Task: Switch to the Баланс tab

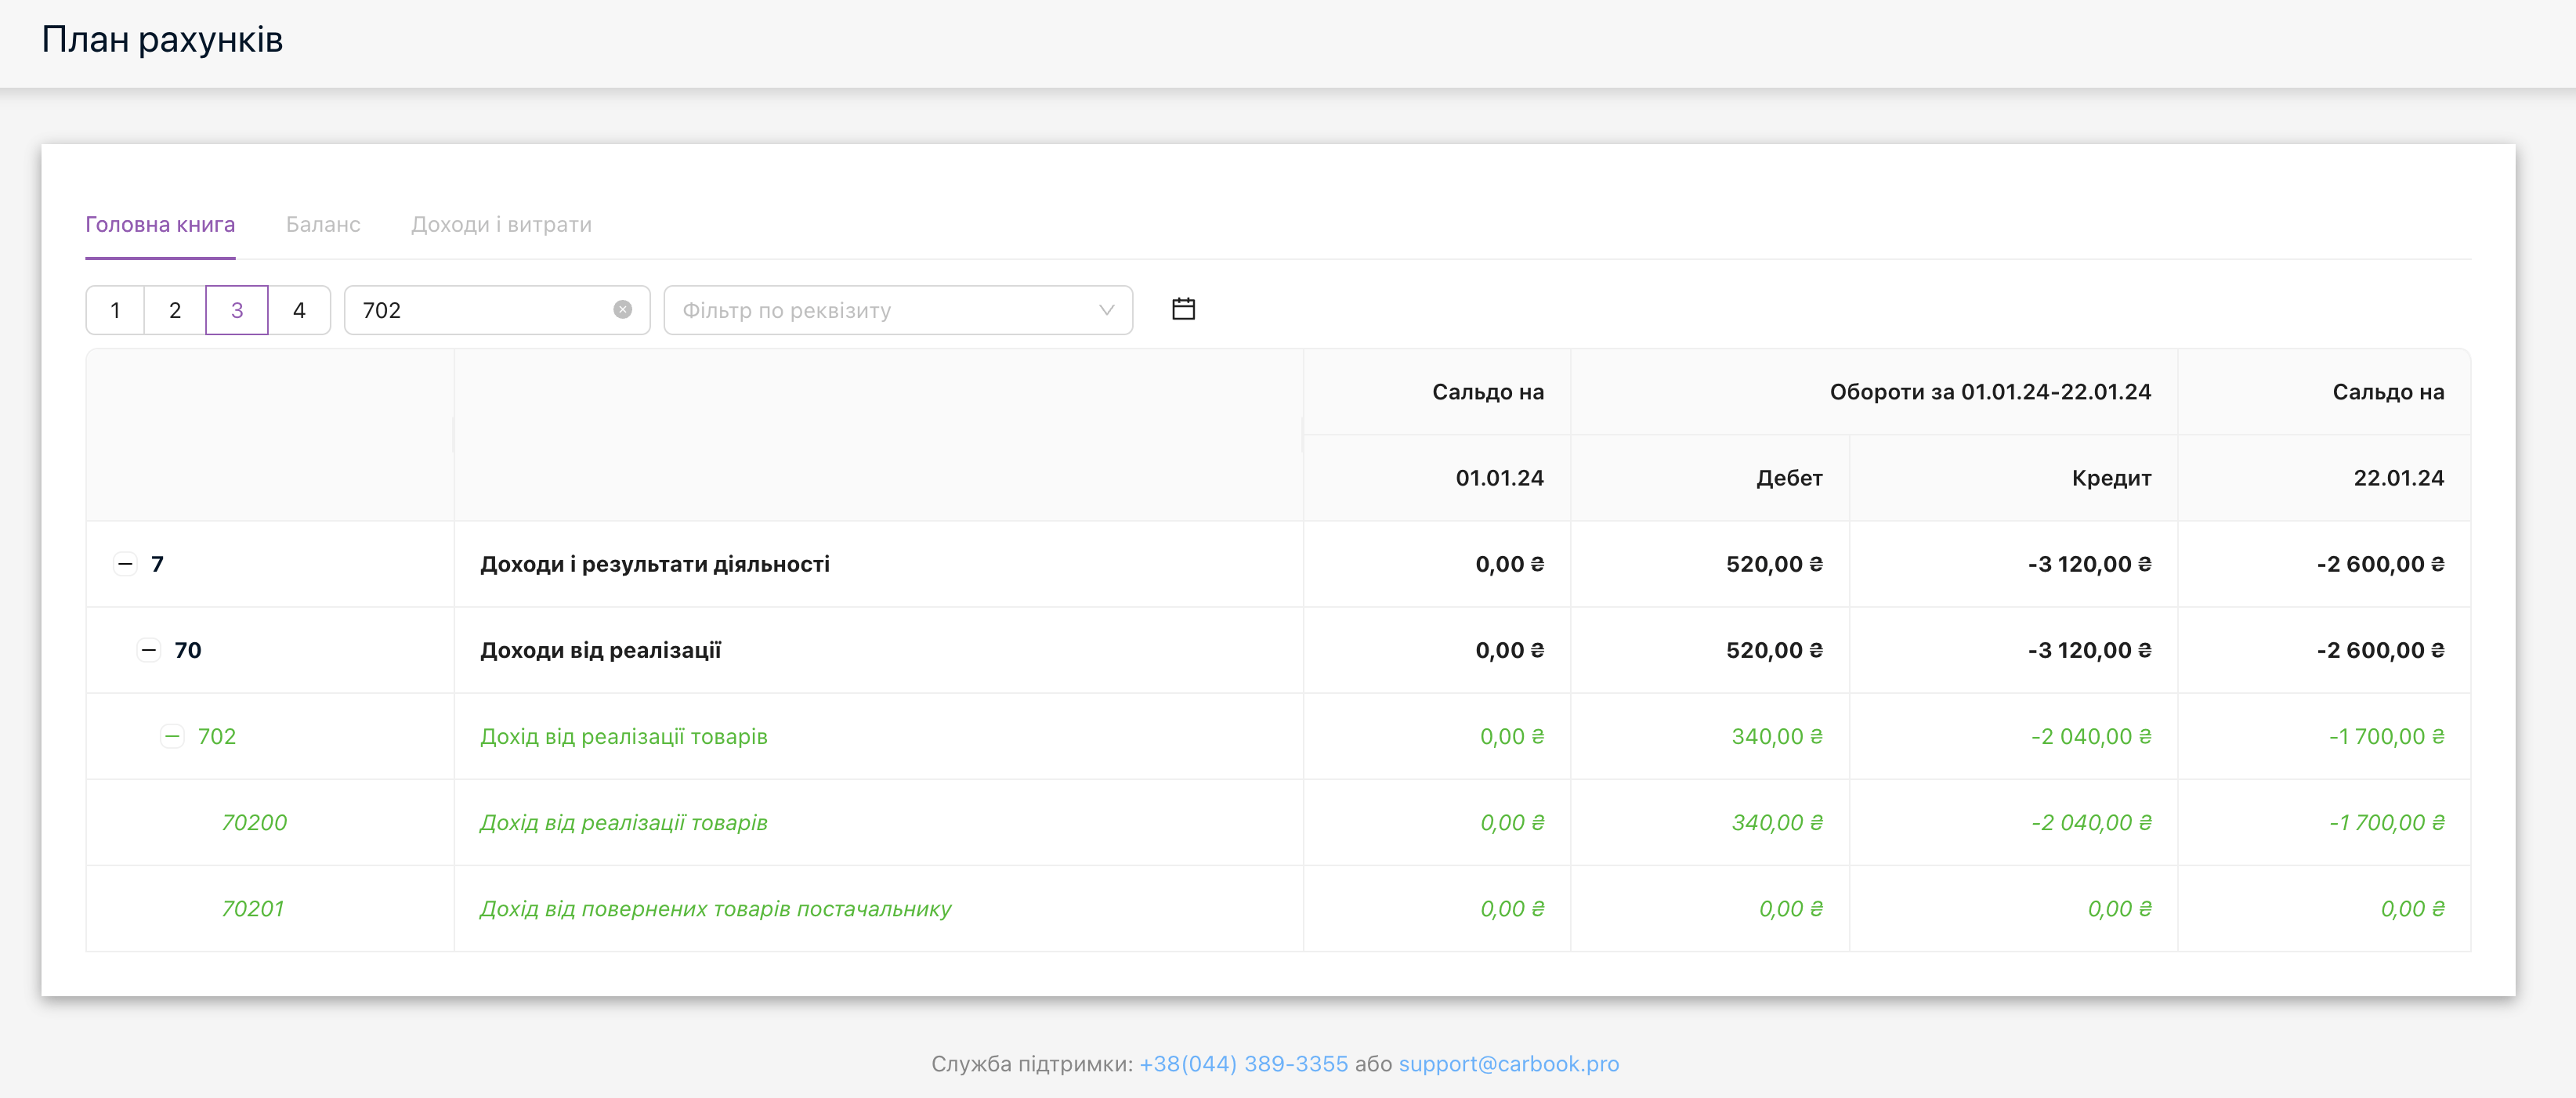Action: [323, 224]
